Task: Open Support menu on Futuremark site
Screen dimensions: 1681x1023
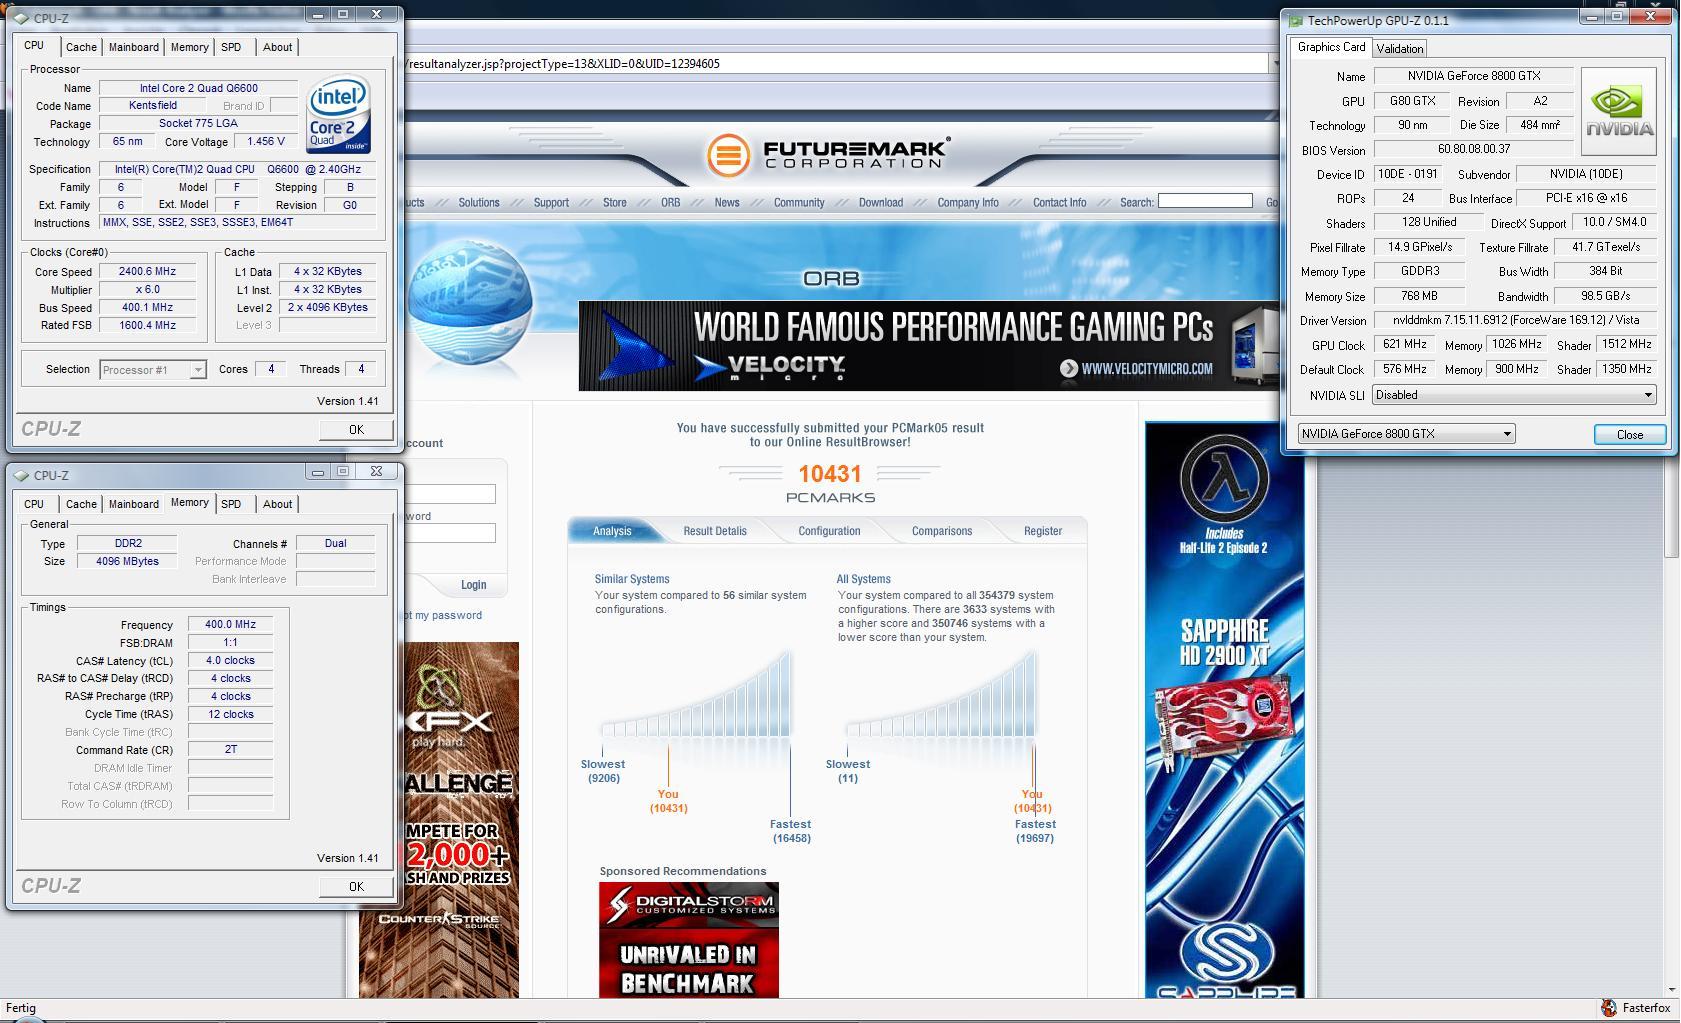Action: click(551, 202)
